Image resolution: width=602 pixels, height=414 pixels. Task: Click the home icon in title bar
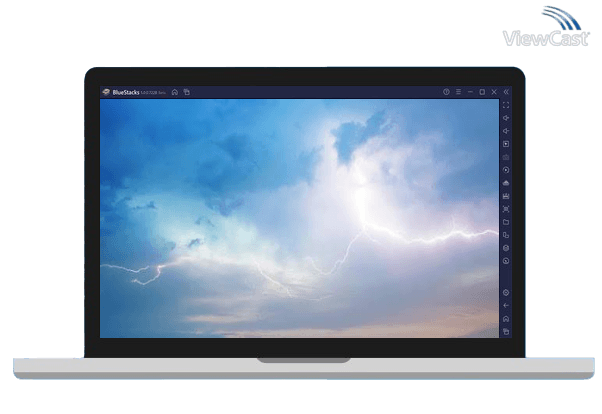[175, 92]
